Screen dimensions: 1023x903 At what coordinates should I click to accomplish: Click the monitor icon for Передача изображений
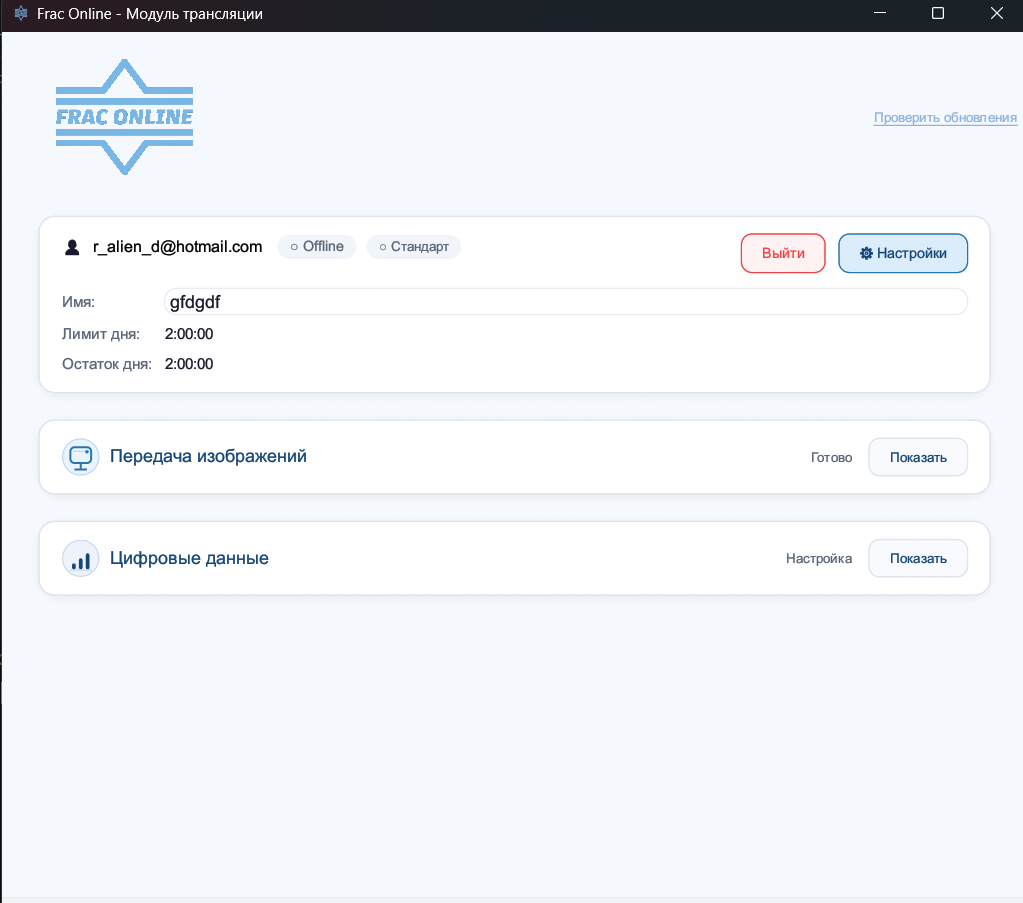point(80,457)
